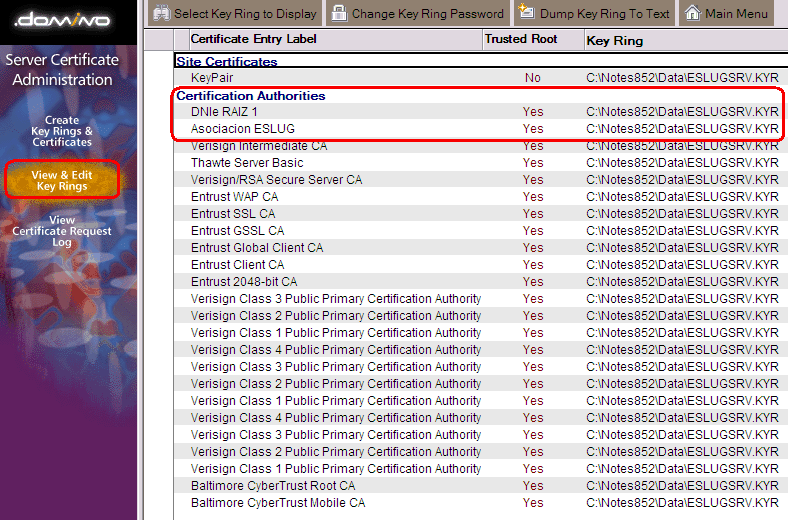The width and height of the screenshot is (788, 520).
Task: Select Entrust SSL CA entry
Action: pos(233,214)
